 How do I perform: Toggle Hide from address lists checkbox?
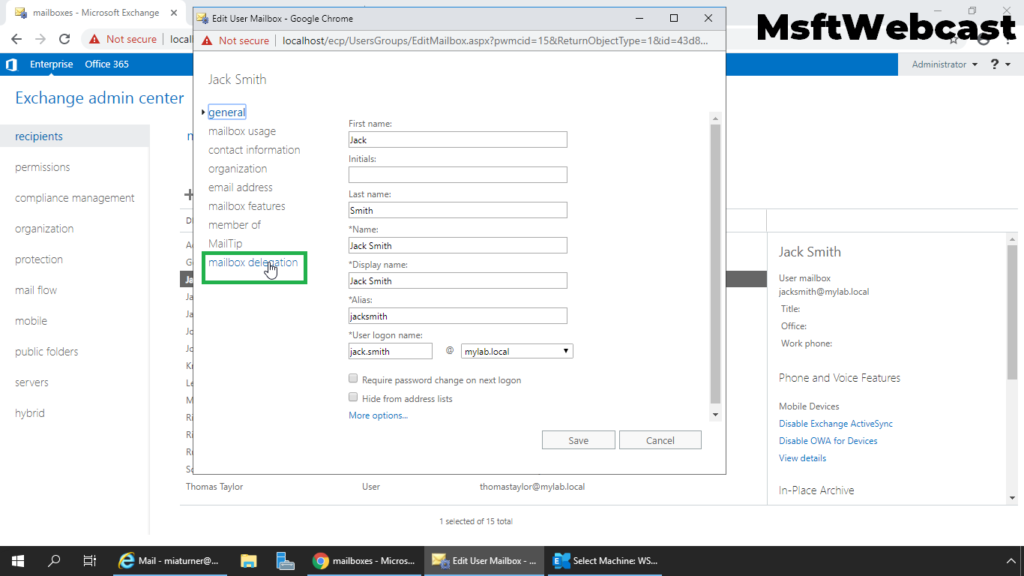pyautogui.click(x=353, y=397)
